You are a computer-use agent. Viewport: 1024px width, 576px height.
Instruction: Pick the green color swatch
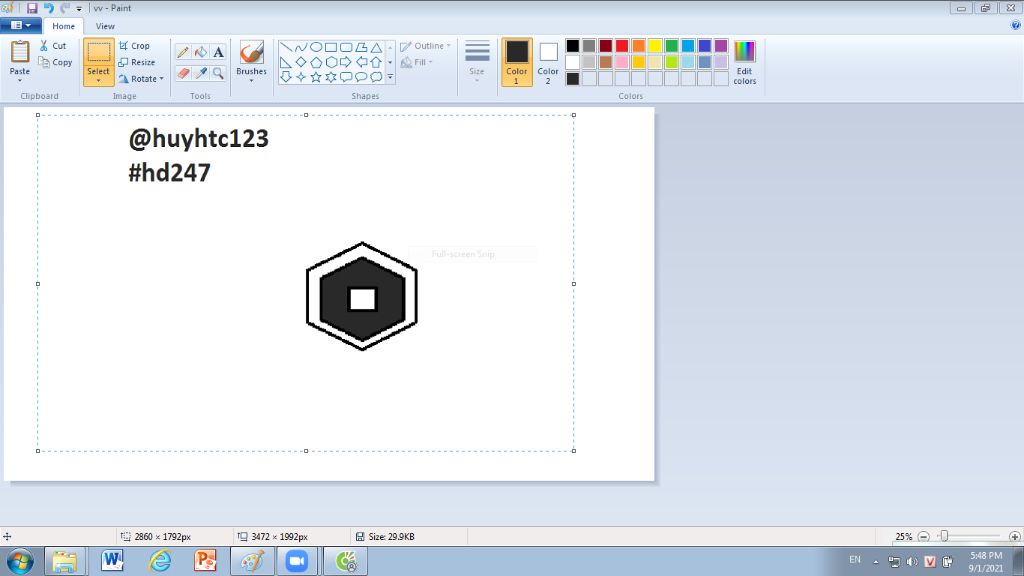pos(671,46)
